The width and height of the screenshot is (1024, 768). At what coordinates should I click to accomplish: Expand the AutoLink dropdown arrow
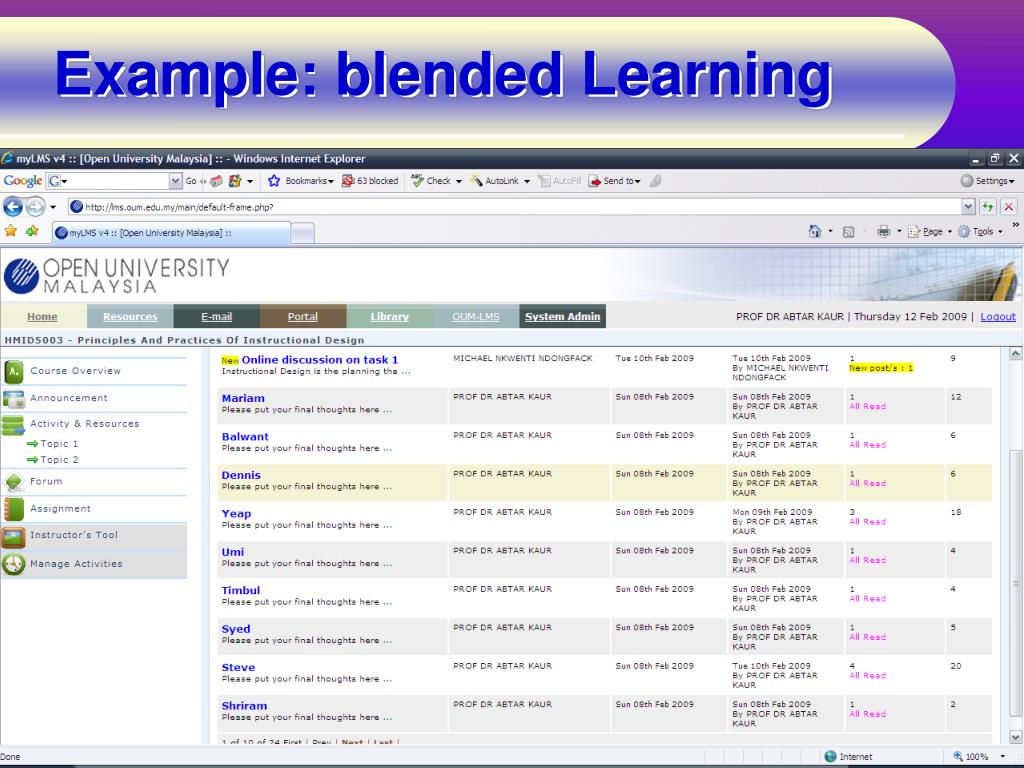pyautogui.click(x=526, y=182)
